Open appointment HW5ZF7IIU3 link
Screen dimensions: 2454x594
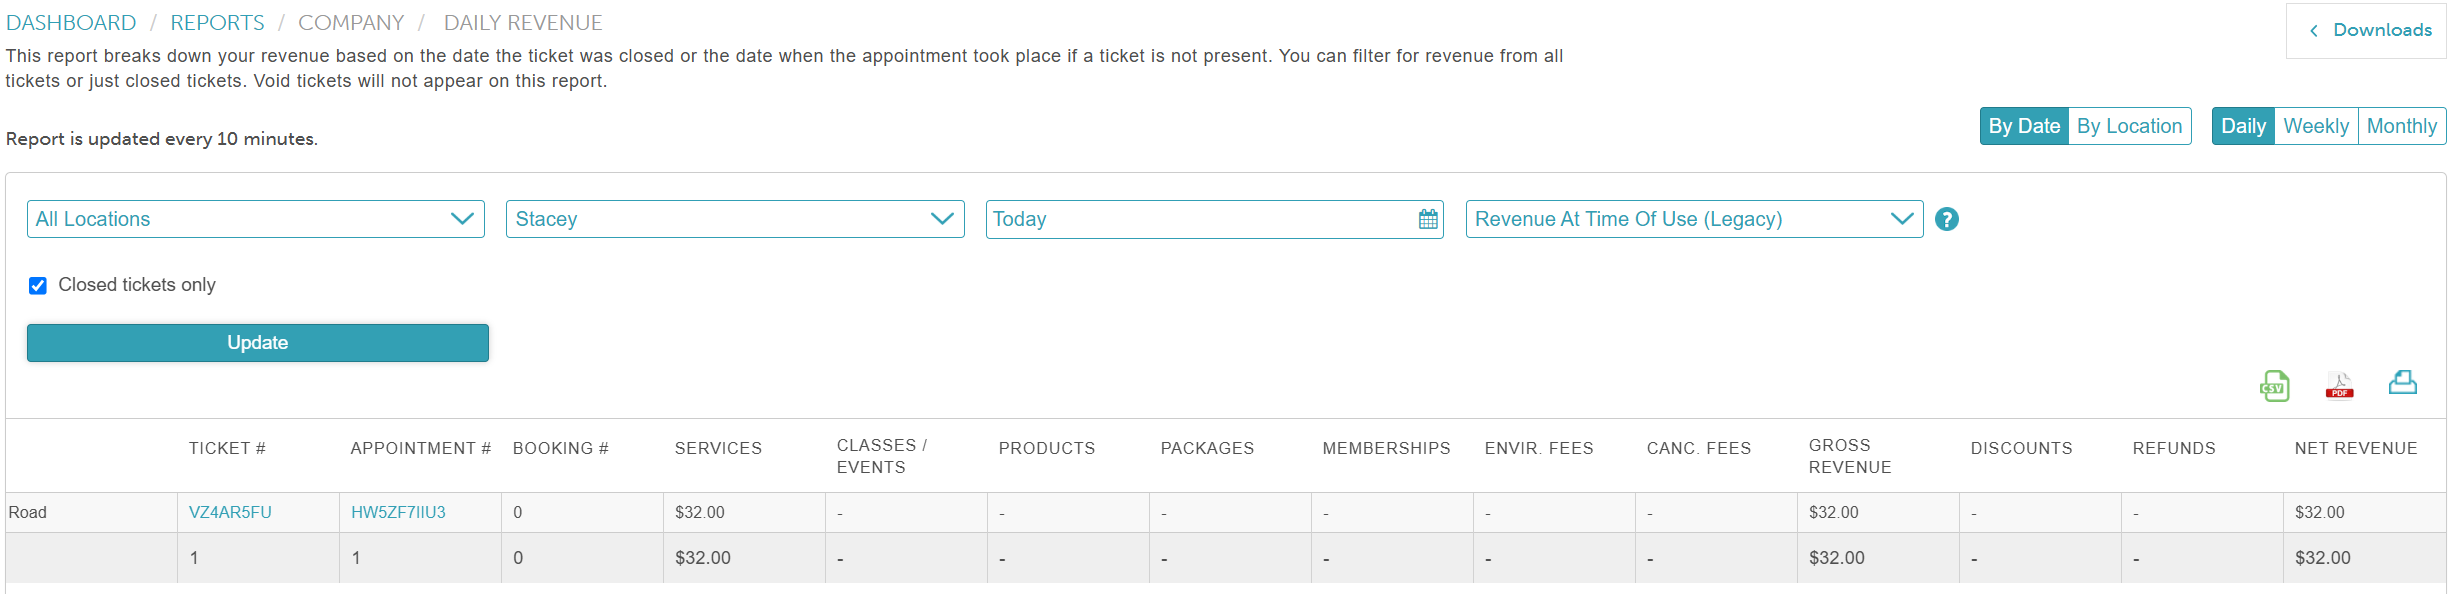coord(398,512)
